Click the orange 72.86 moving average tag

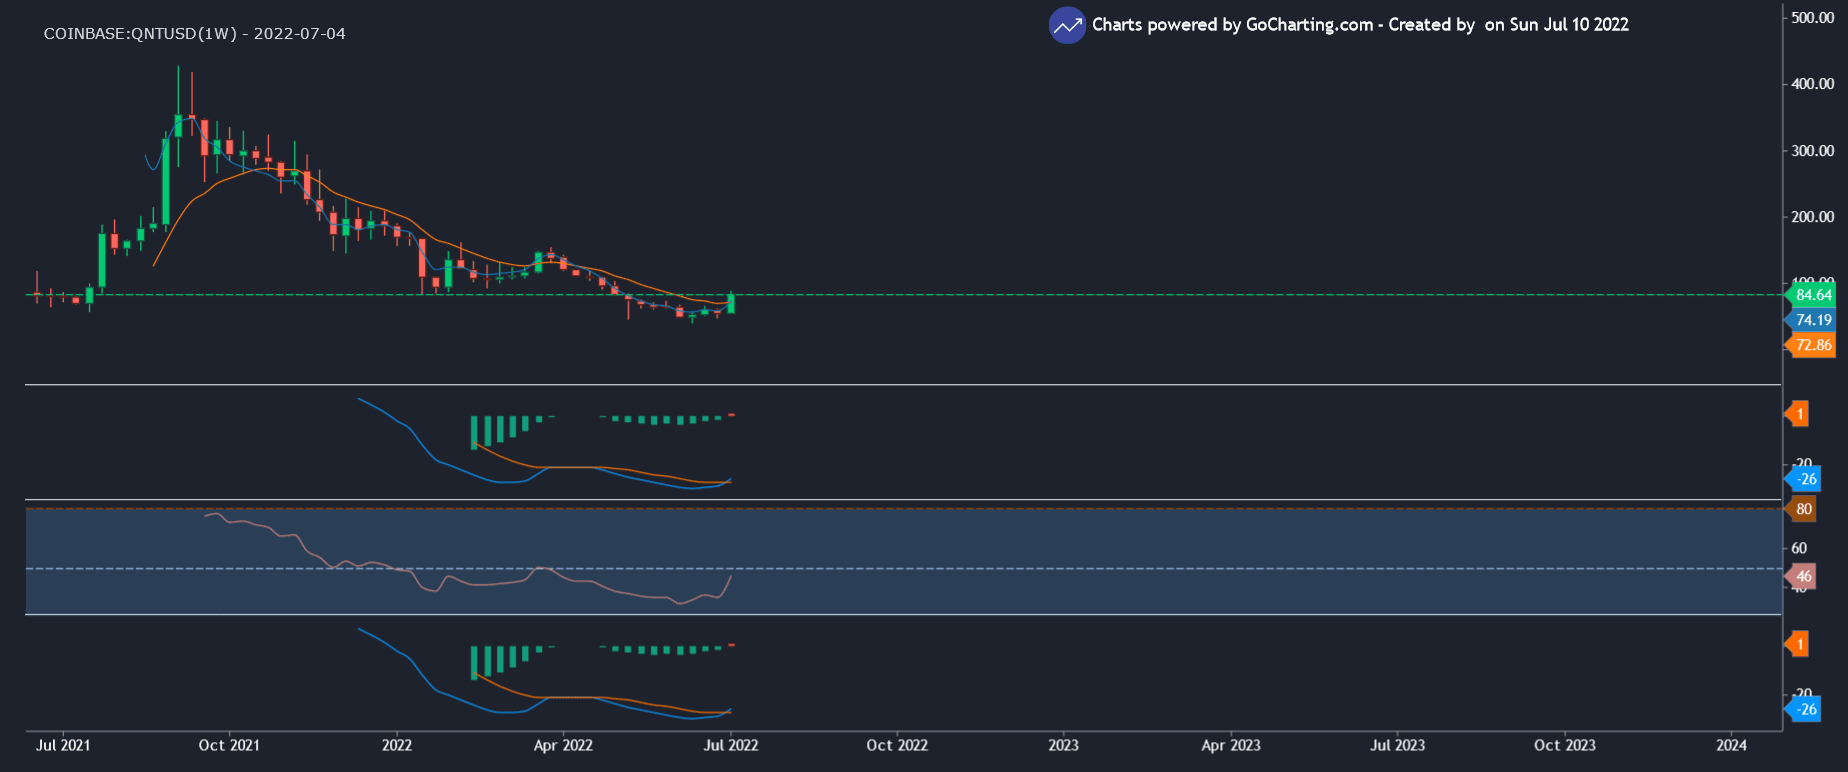[1812, 345]
